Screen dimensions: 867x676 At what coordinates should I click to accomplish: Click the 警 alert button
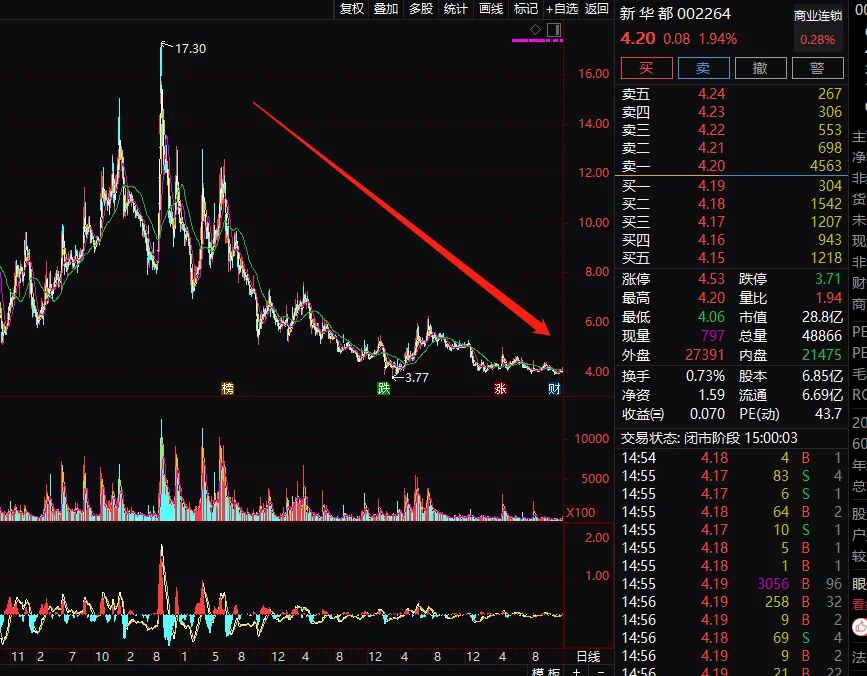(x=818, y=68)
